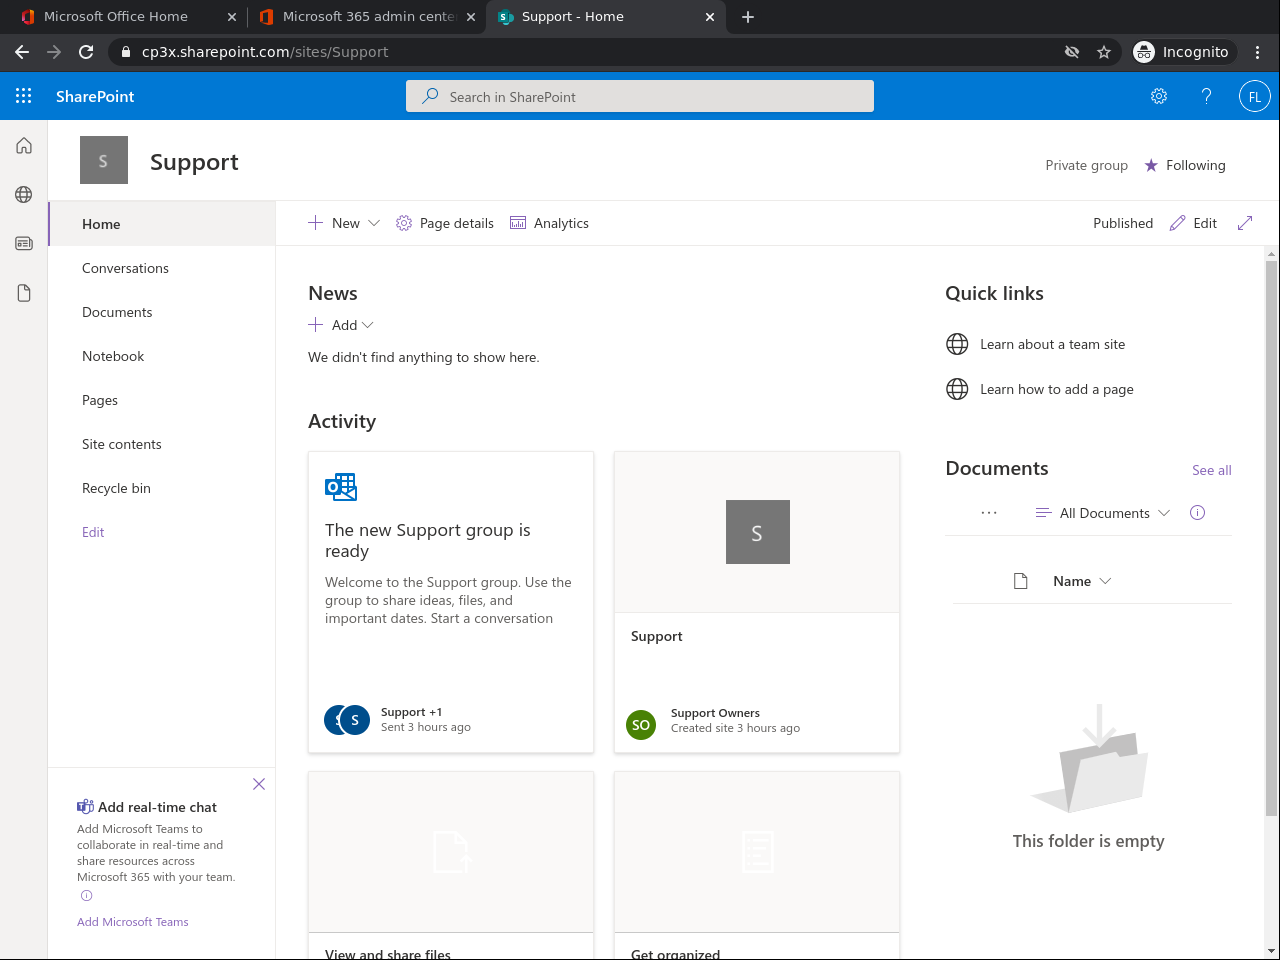The image size is (1280, 960).
Task: Open My files page icon in rail
Action: [24, 293]
